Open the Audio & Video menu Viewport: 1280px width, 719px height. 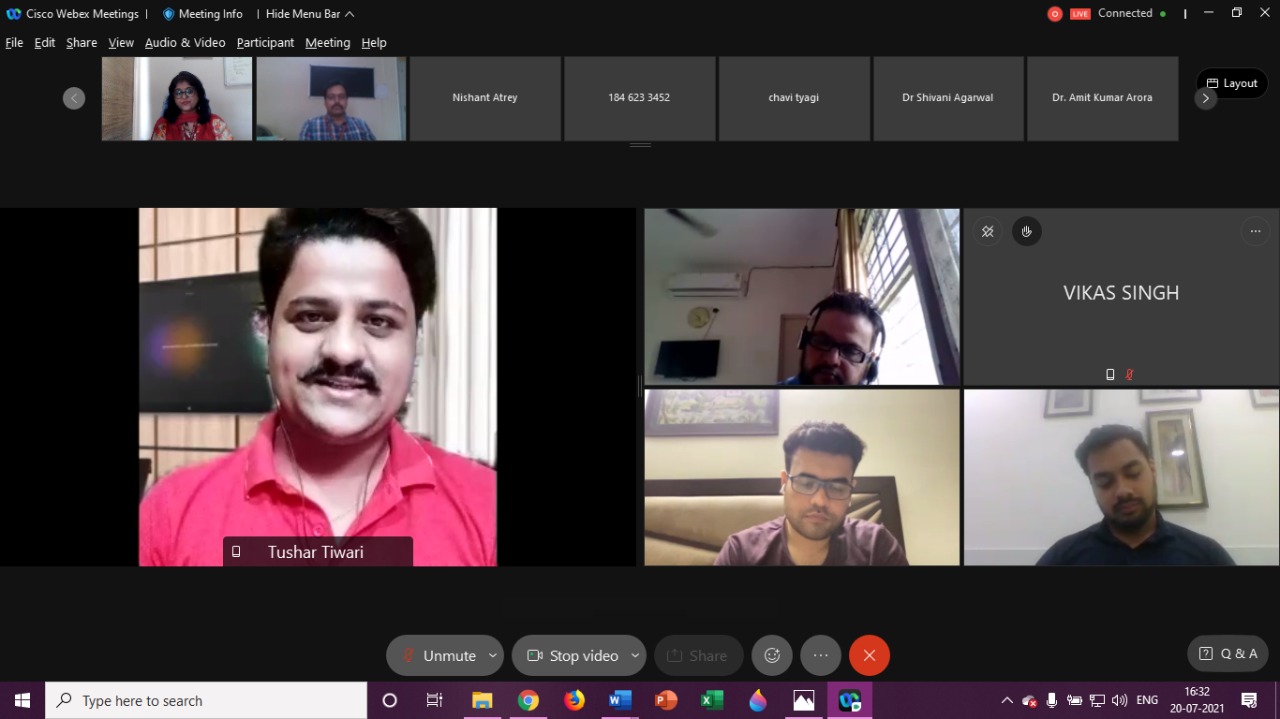(x=185, y=43)
